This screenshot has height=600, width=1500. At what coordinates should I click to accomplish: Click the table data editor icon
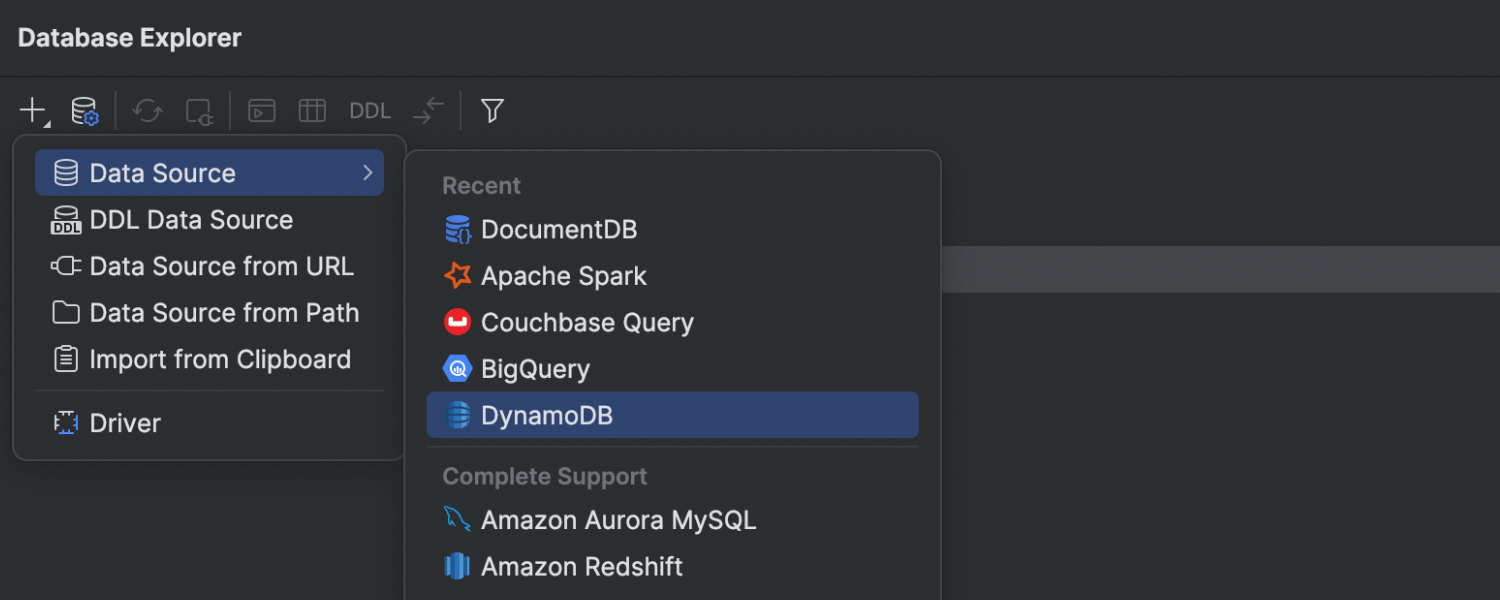pyautogui.click(x=312, y=110)
